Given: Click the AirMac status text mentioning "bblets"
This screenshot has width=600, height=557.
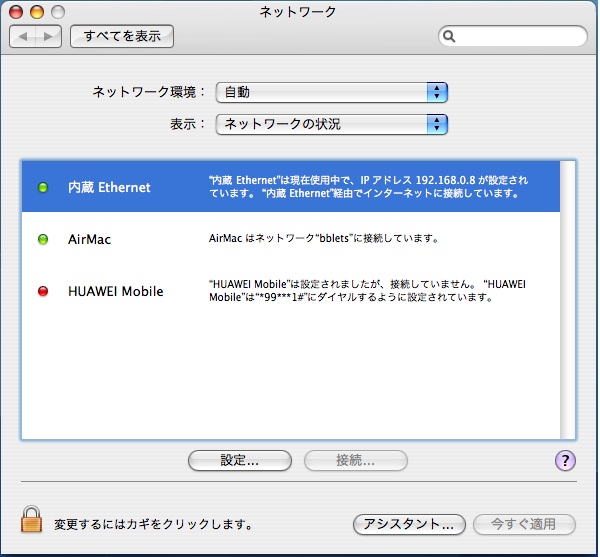Looking at the screenshot, I should pos(324,238).
